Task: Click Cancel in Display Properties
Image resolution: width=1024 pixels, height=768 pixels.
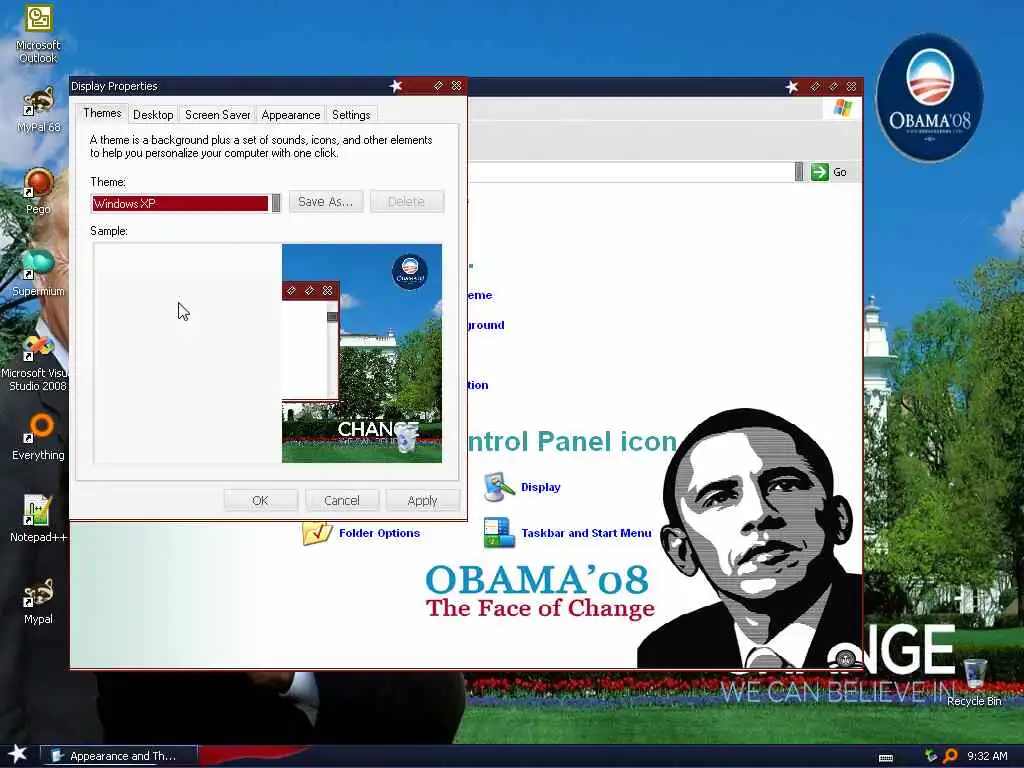Action: click(342, 500)
